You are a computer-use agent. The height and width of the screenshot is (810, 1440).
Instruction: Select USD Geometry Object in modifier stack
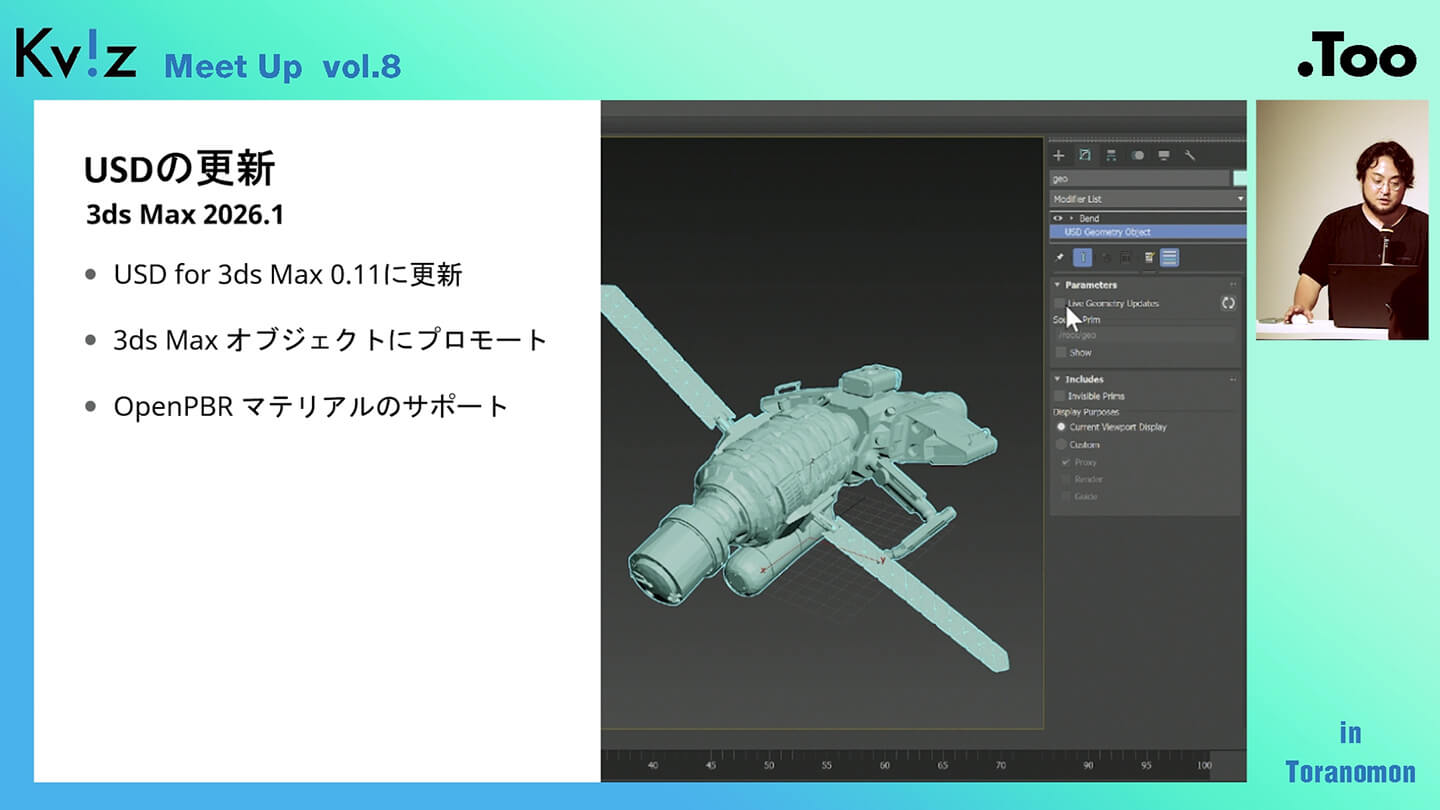coord(1107,232)
